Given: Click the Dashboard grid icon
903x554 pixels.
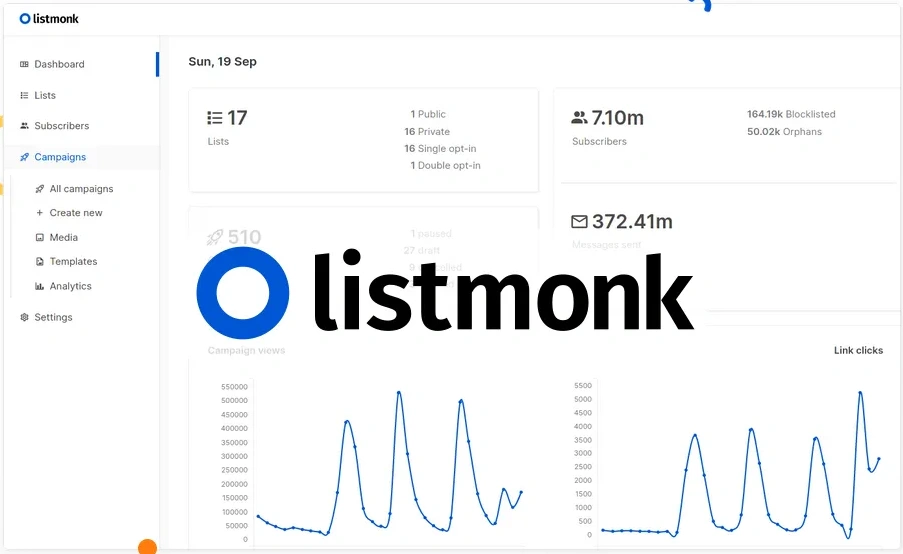Looking at the screenshot, I should 24,64.
